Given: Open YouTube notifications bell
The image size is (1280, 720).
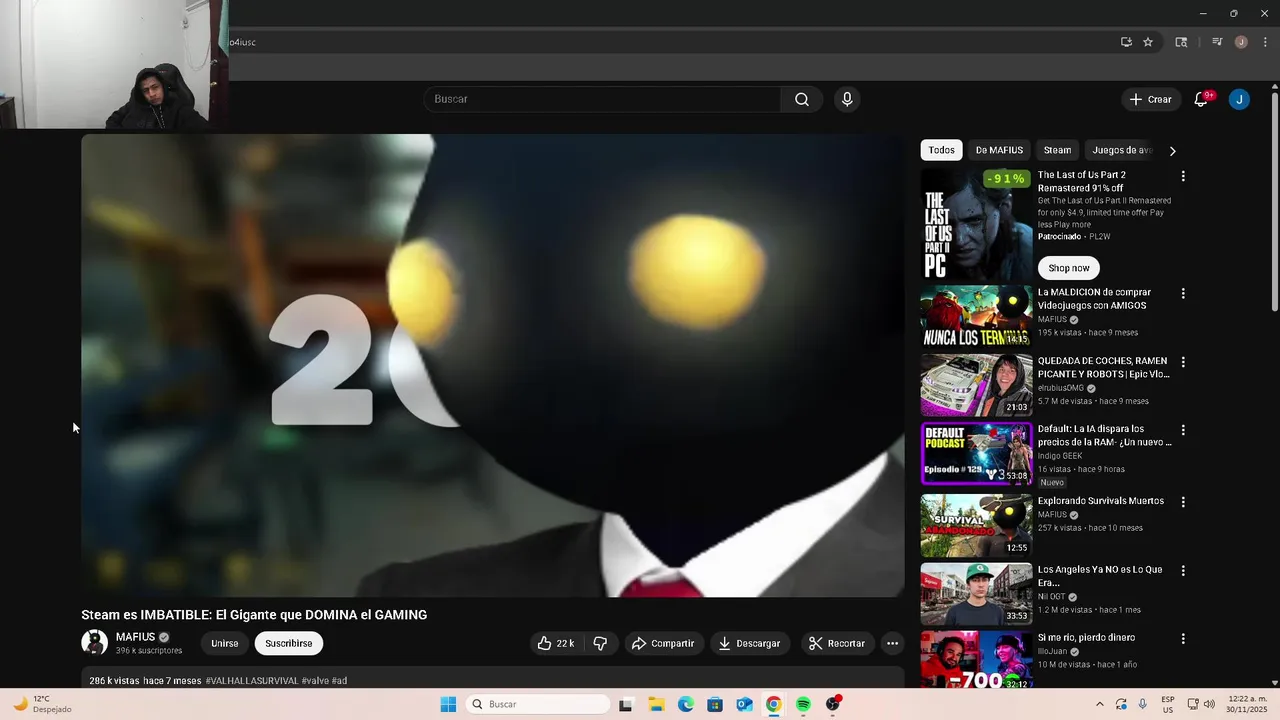Looking at the screenshot, I should (x=1201, y=99).
